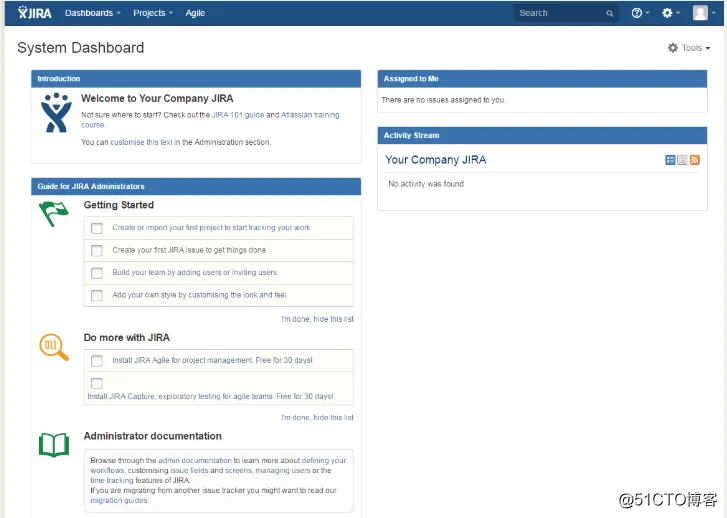This screenshot has width=727, height=518.
Task: Click the orange magnifier 'Do more' icon
Action: (x=54, y=347)
